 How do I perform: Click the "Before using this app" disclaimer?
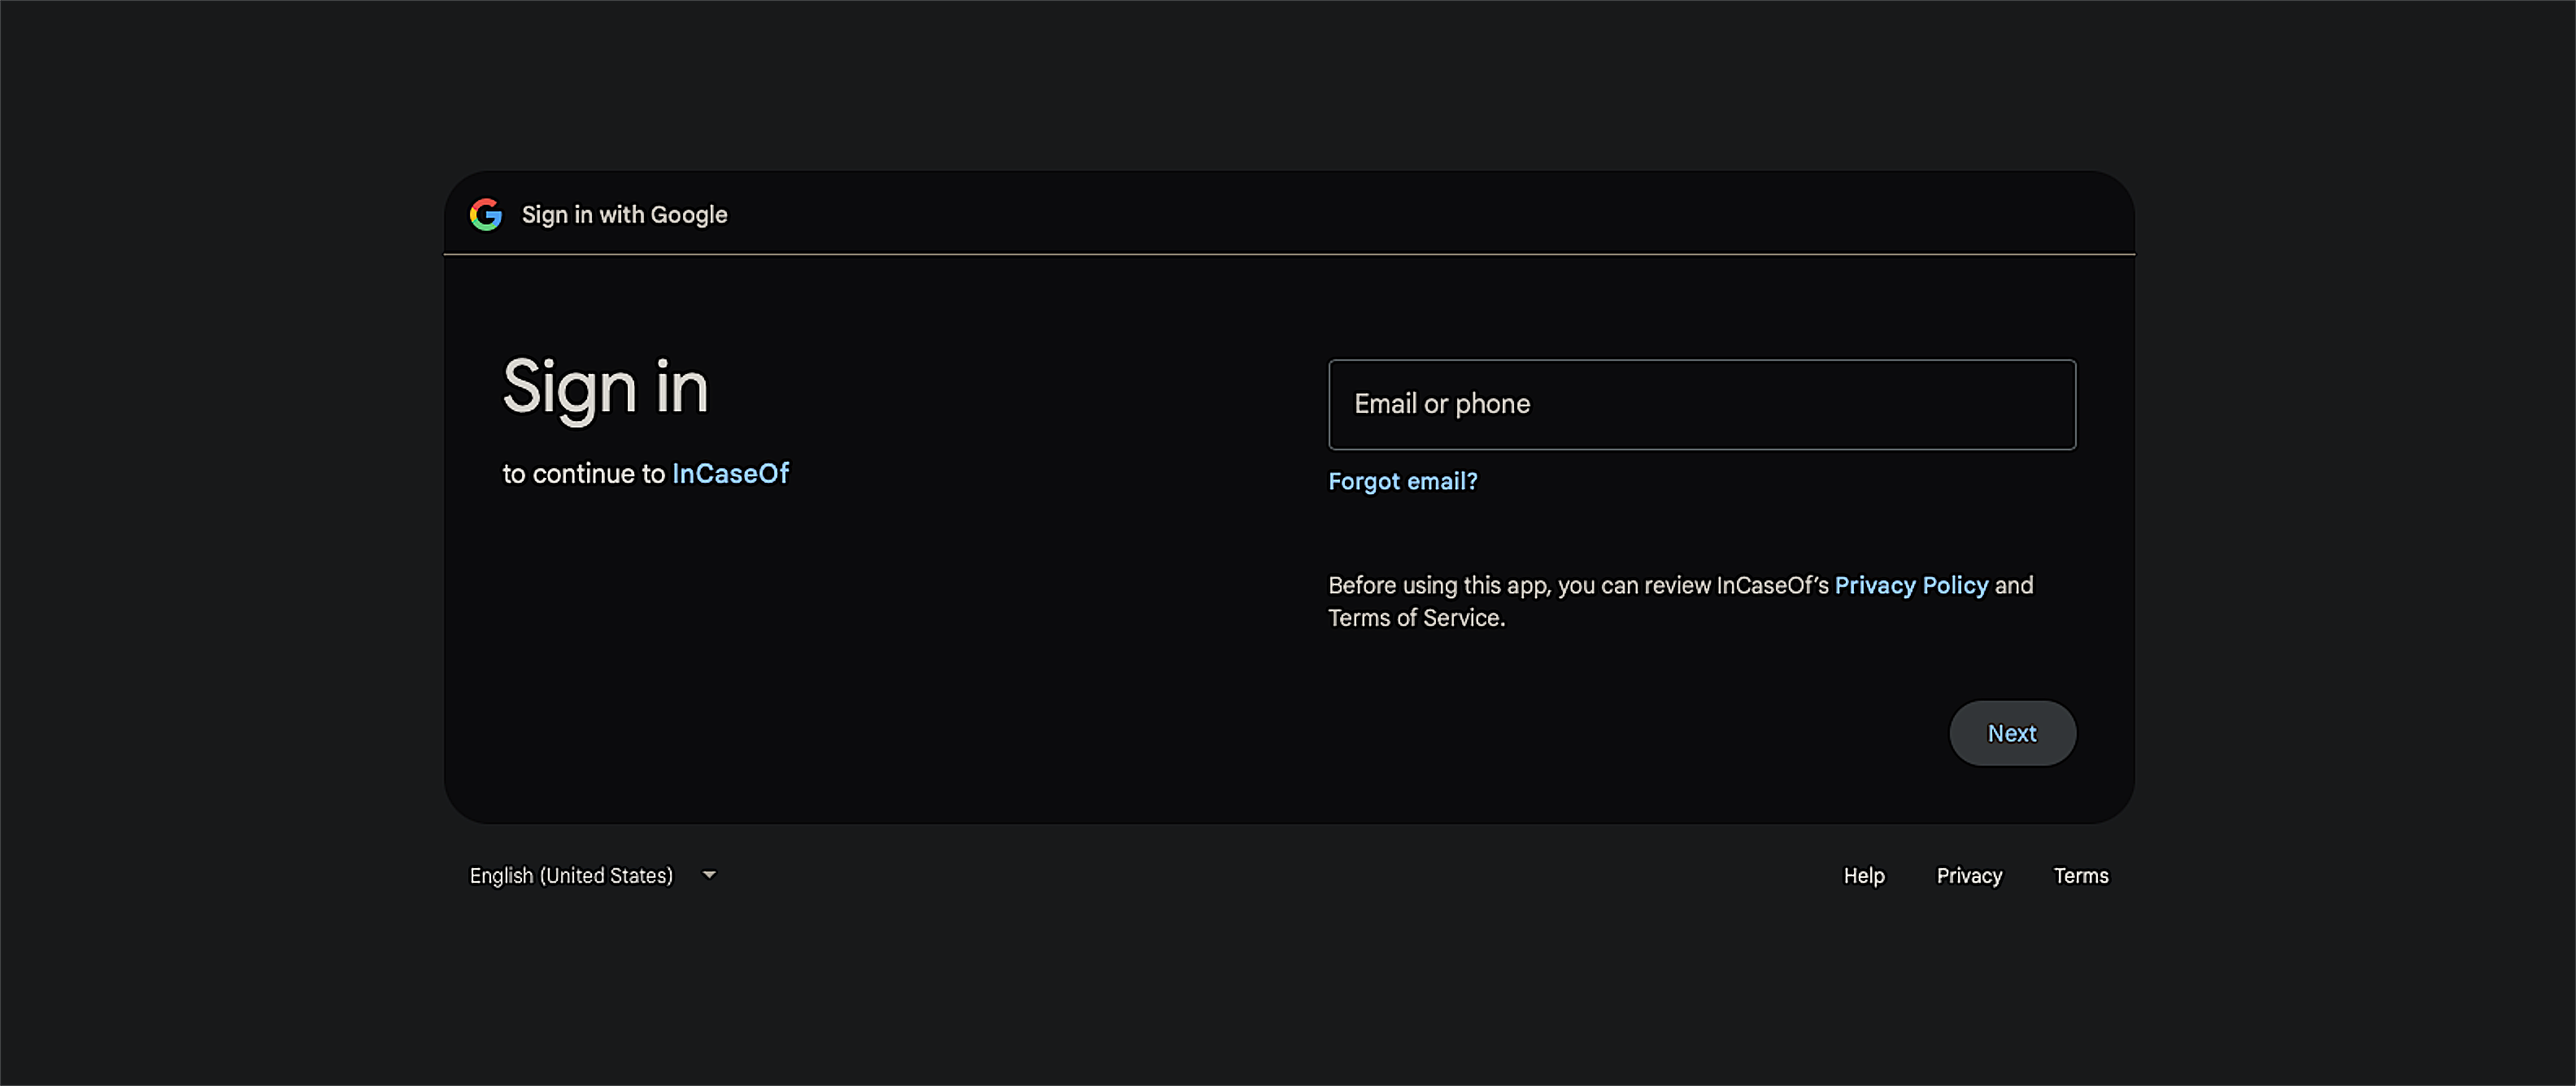pyautogui.click(x=1680, y=601)
